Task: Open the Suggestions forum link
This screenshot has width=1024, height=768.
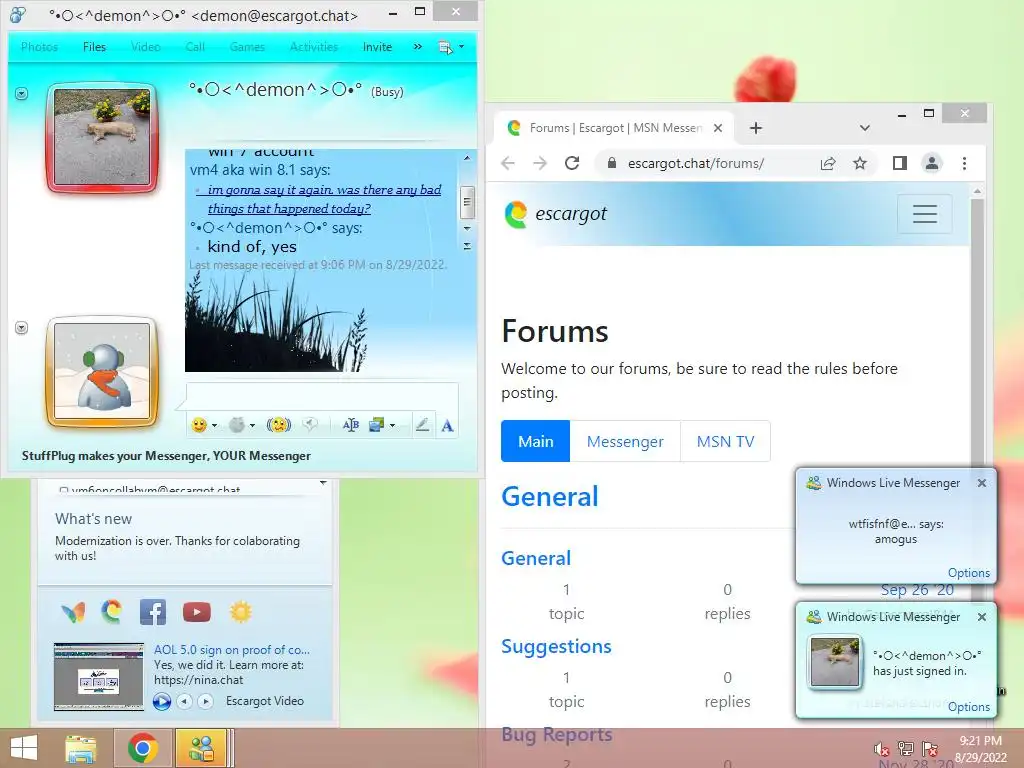Action: [x=556, y=647]
